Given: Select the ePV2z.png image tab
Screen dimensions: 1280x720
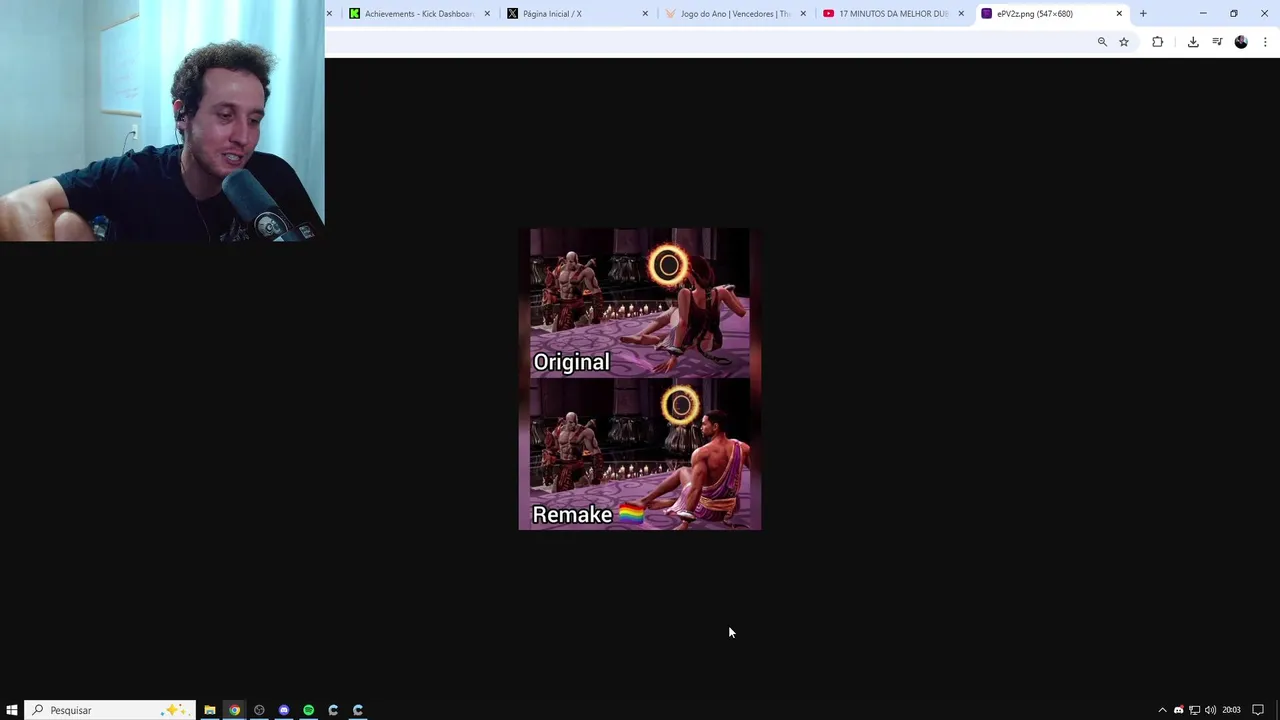Looking at the screenshot, I should (1051, 14).
